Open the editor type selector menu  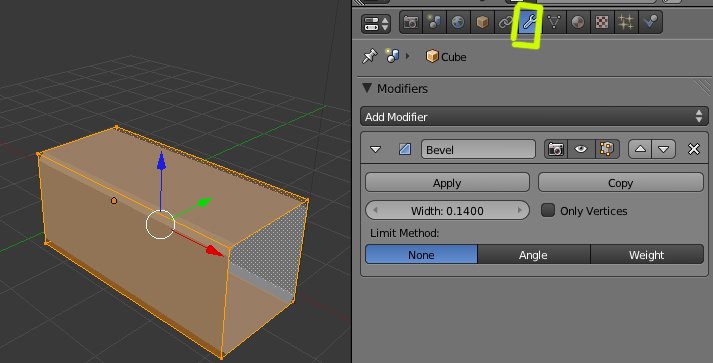(x=376, y=24)
